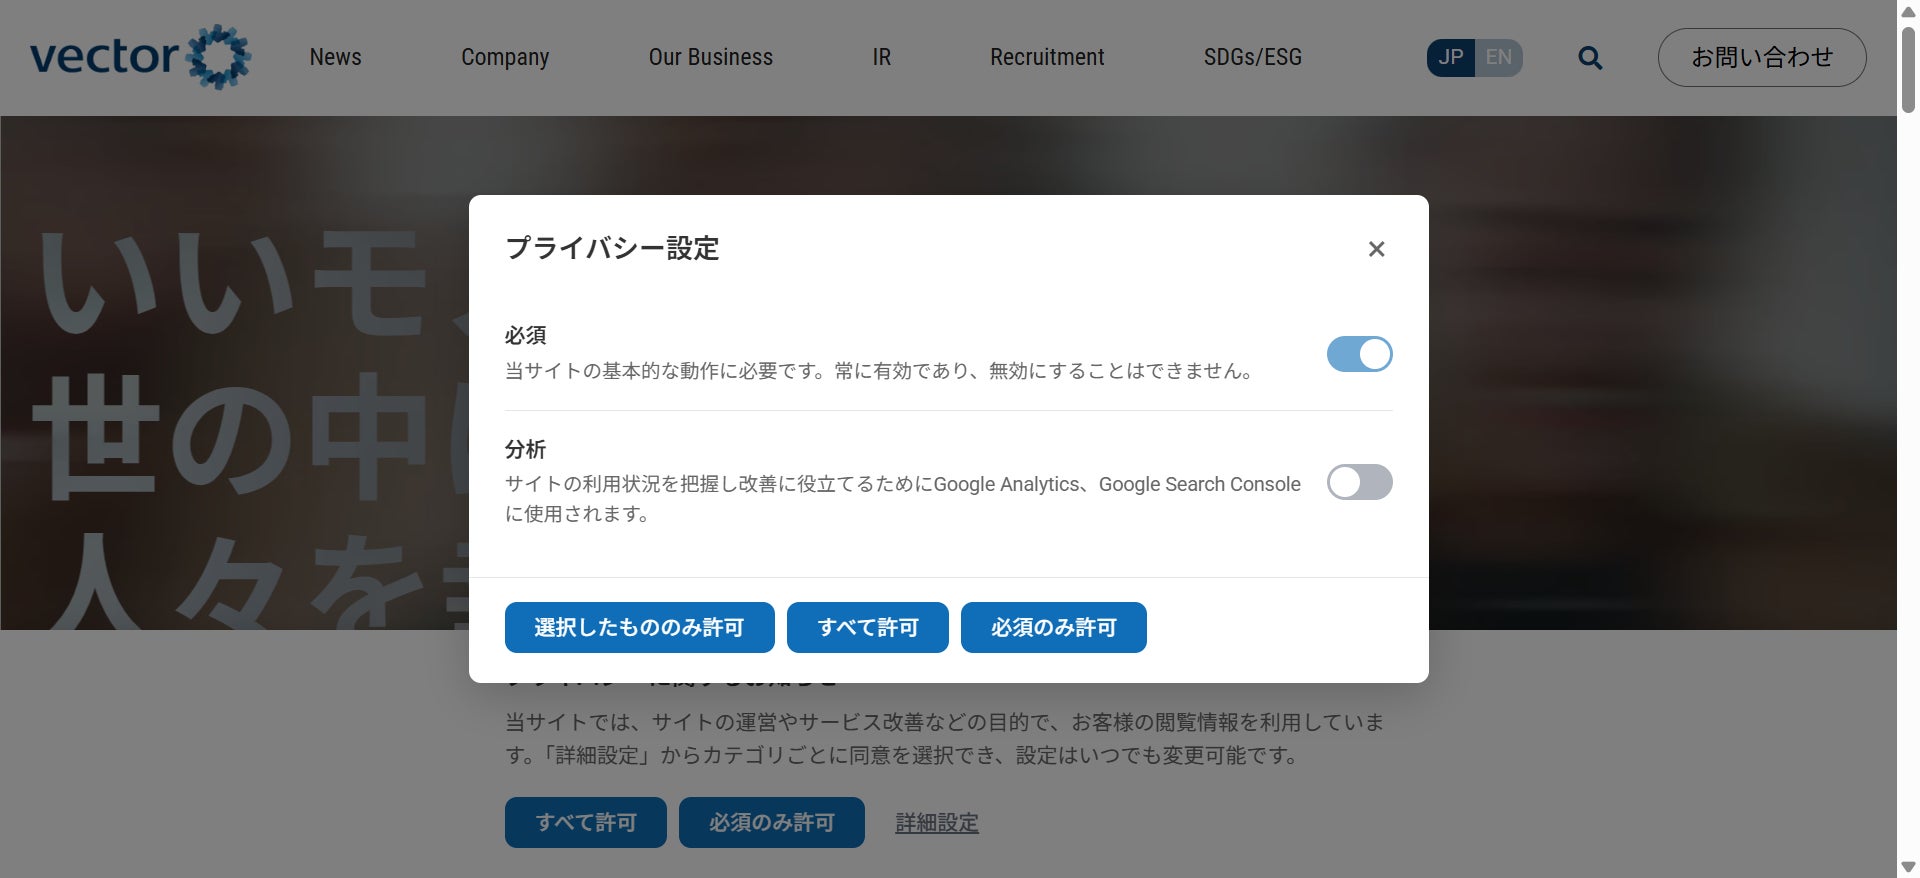Viewport: 1920px width, 878px height.
Task: Click the vector logo in the header
Action: pos(140,57)
